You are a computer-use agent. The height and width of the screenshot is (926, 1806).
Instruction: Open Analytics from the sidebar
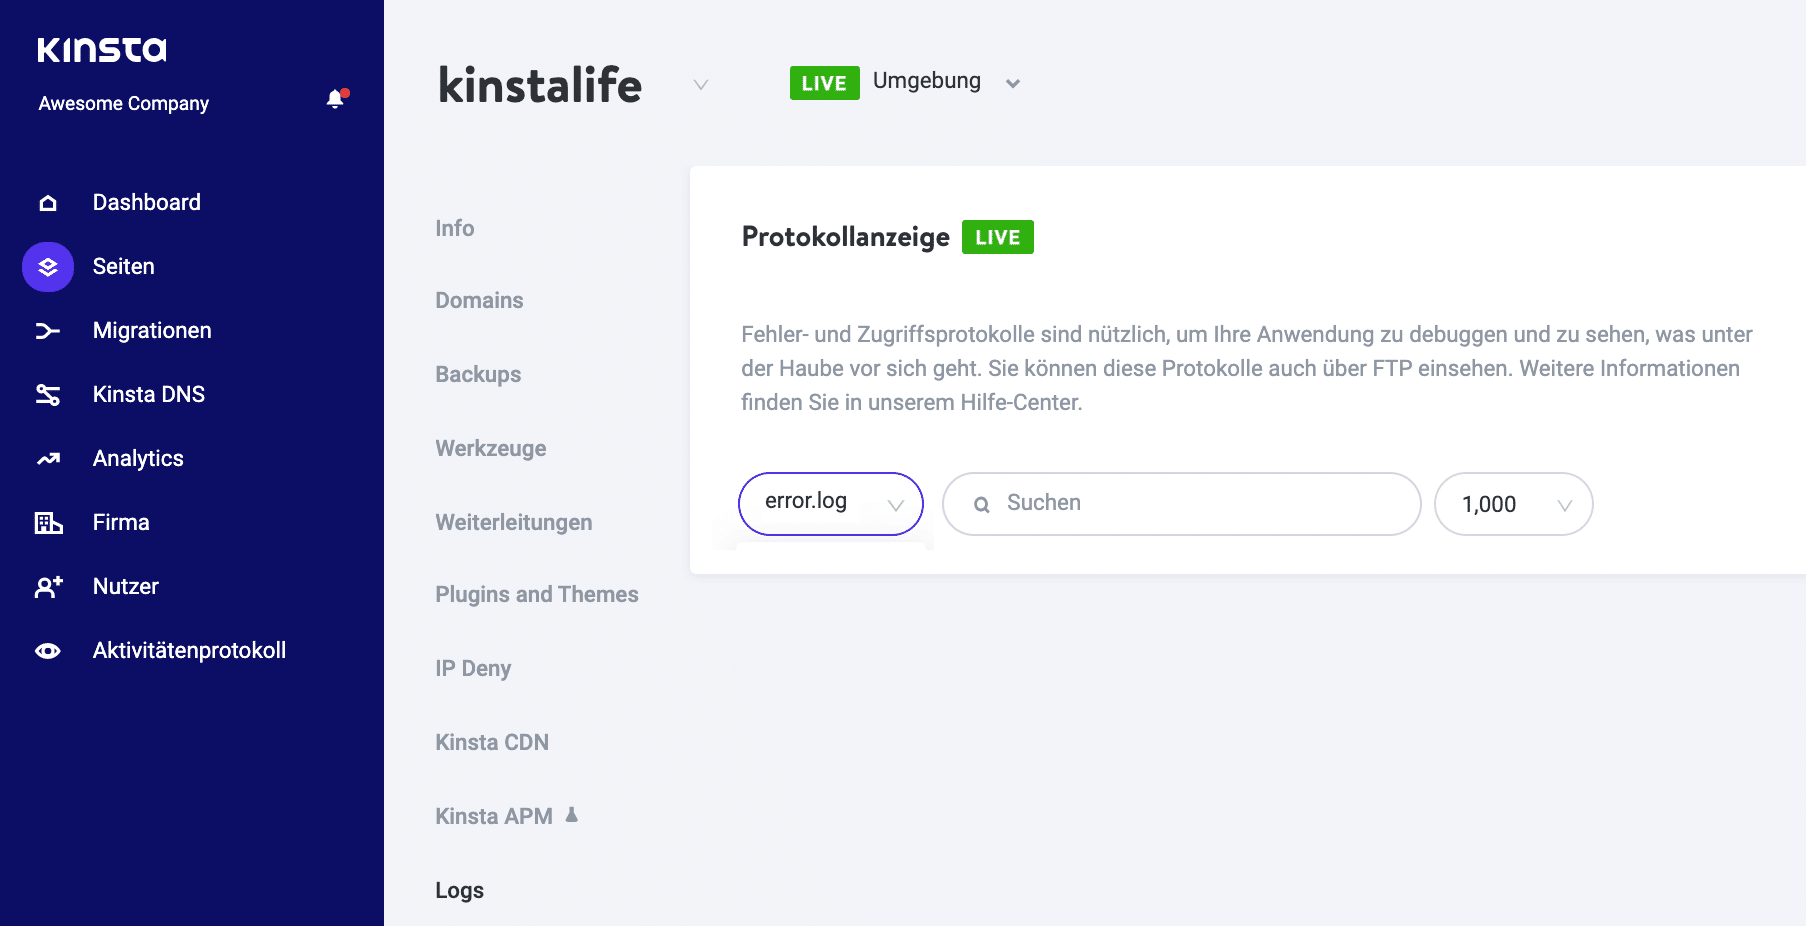[x=137, y=458]
